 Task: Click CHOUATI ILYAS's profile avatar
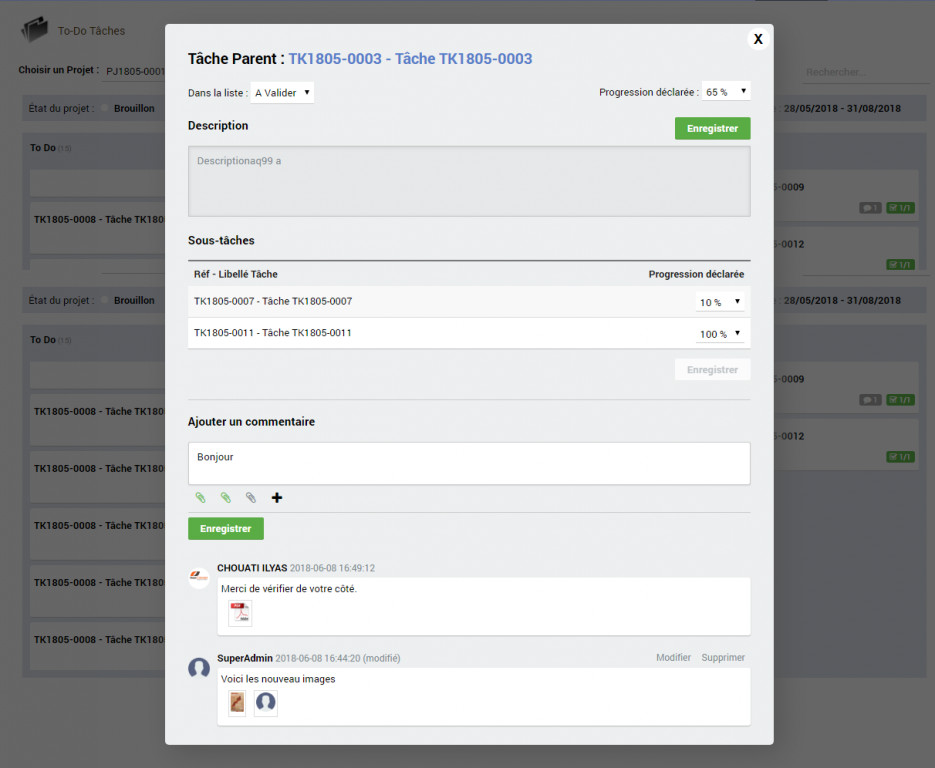tap(199, 577)
